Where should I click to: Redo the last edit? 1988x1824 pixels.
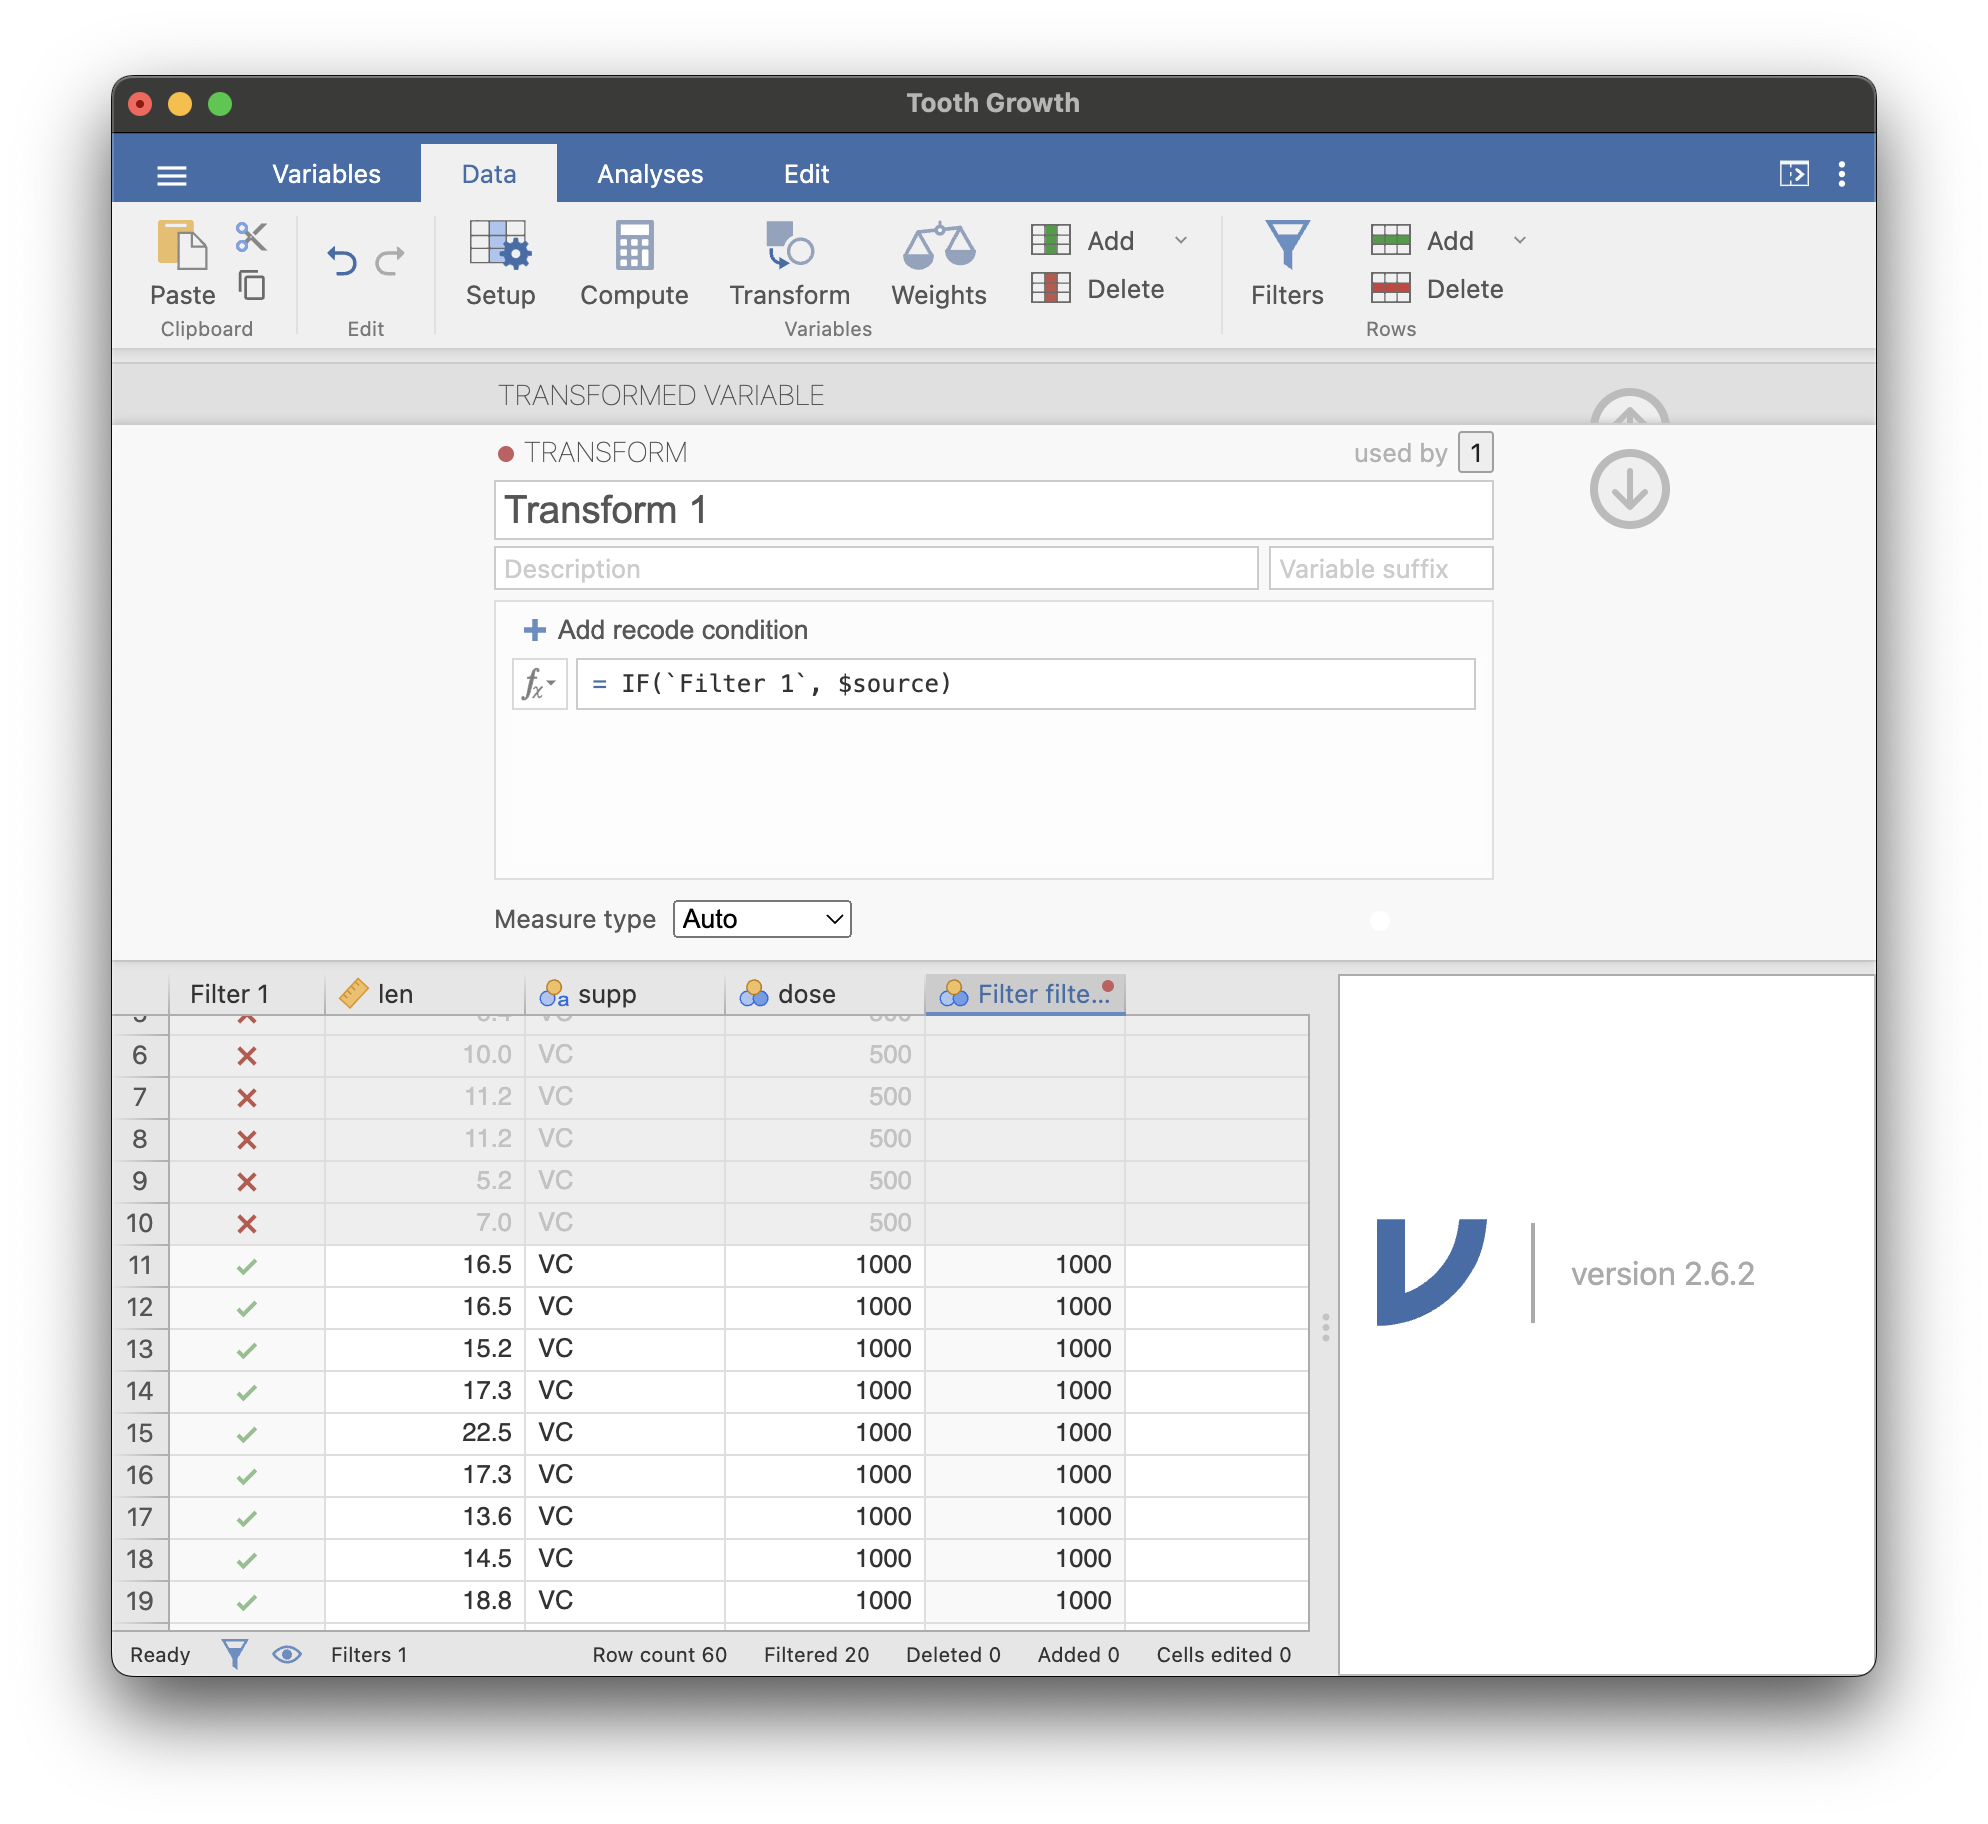coord(390,261)
